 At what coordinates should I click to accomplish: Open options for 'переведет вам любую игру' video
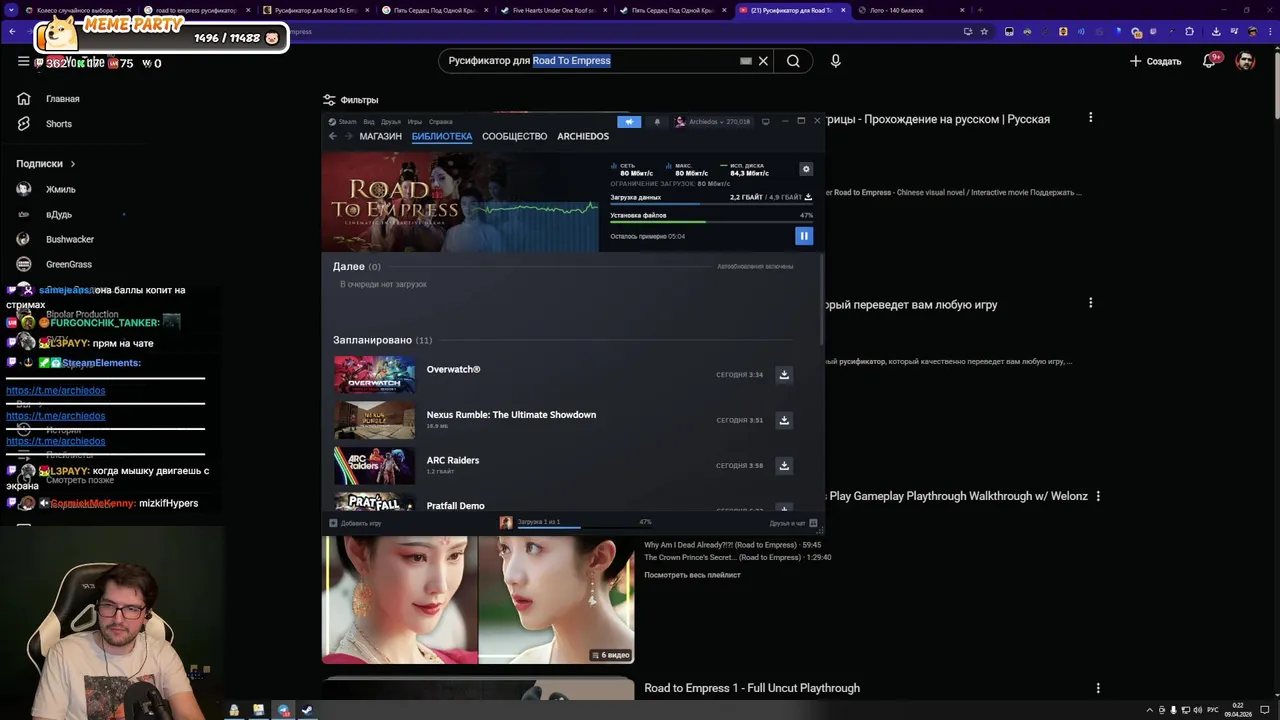[x=1090, y=302]
